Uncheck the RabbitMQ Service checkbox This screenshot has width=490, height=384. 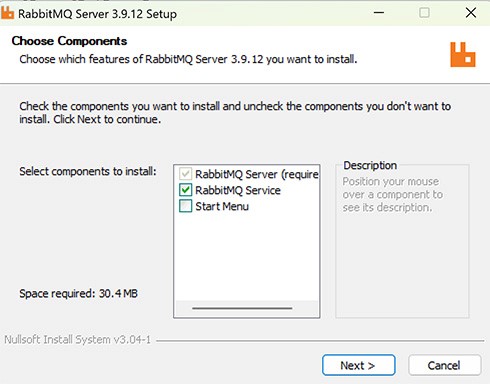coord(185,190)
